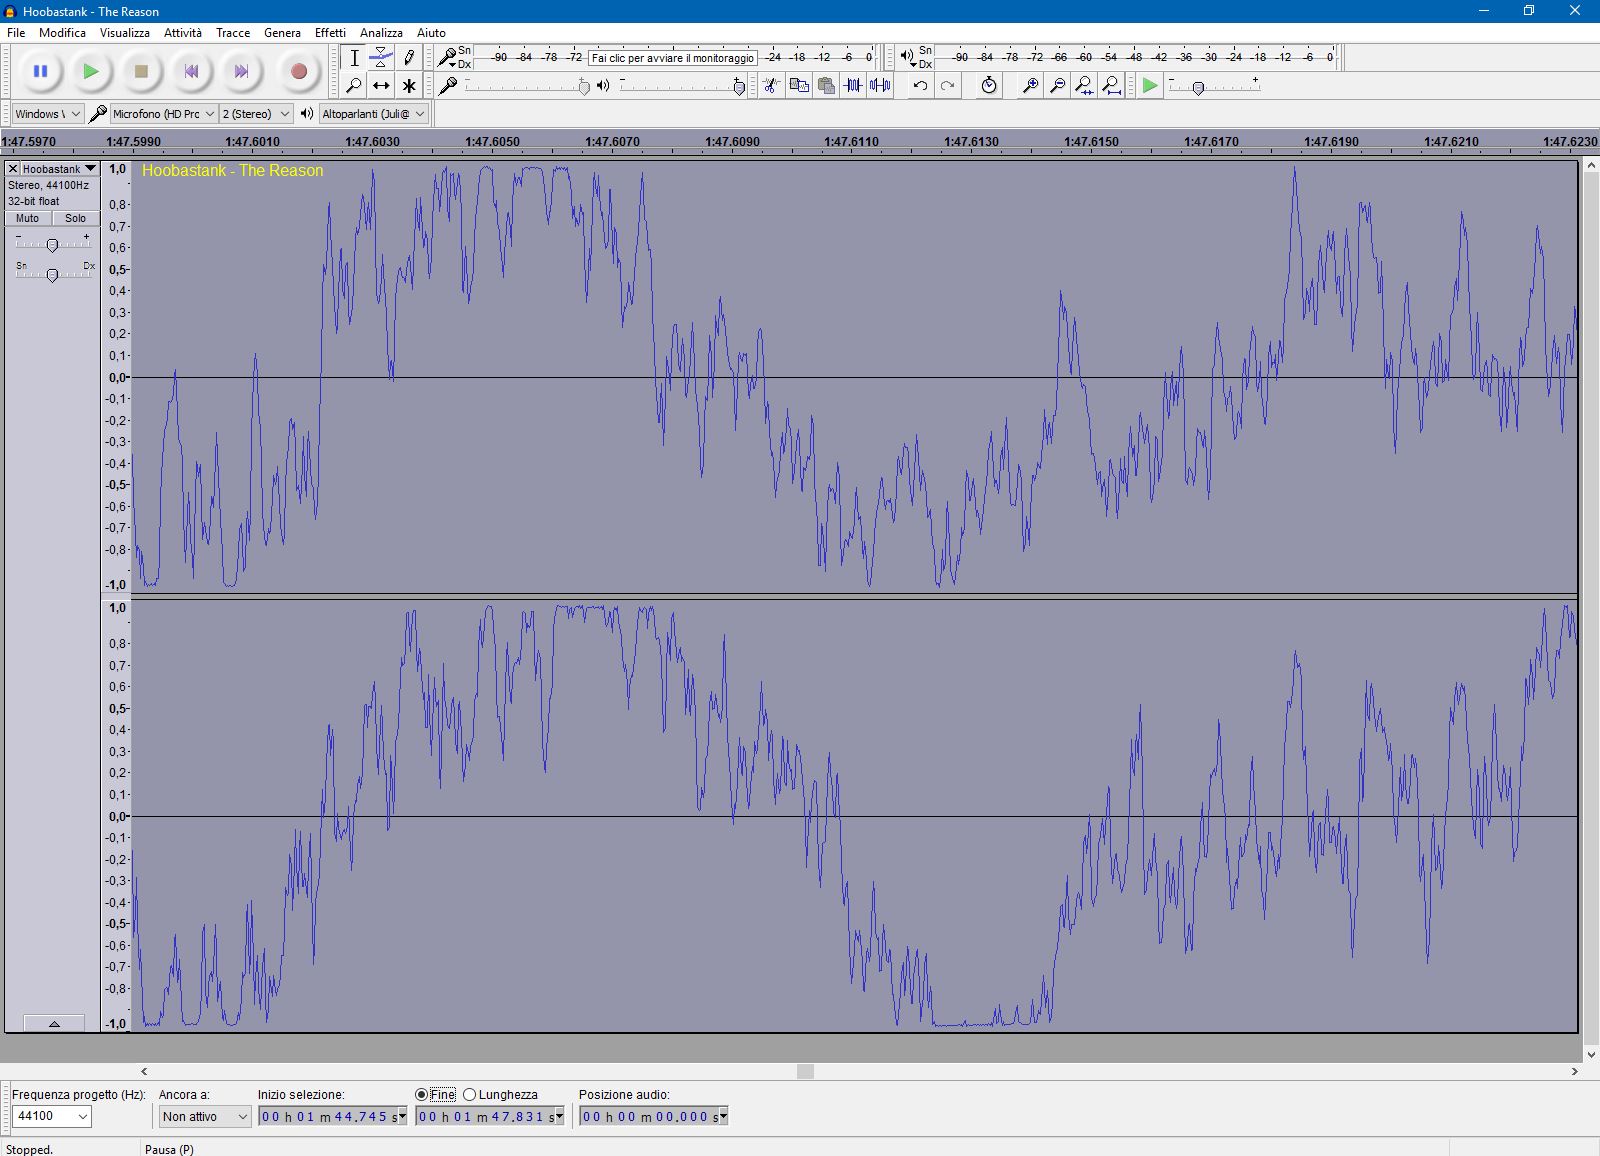Open the File menu
Image resolution: width=1600 pixels, height=1156 pixels.
tap(16, 33)
